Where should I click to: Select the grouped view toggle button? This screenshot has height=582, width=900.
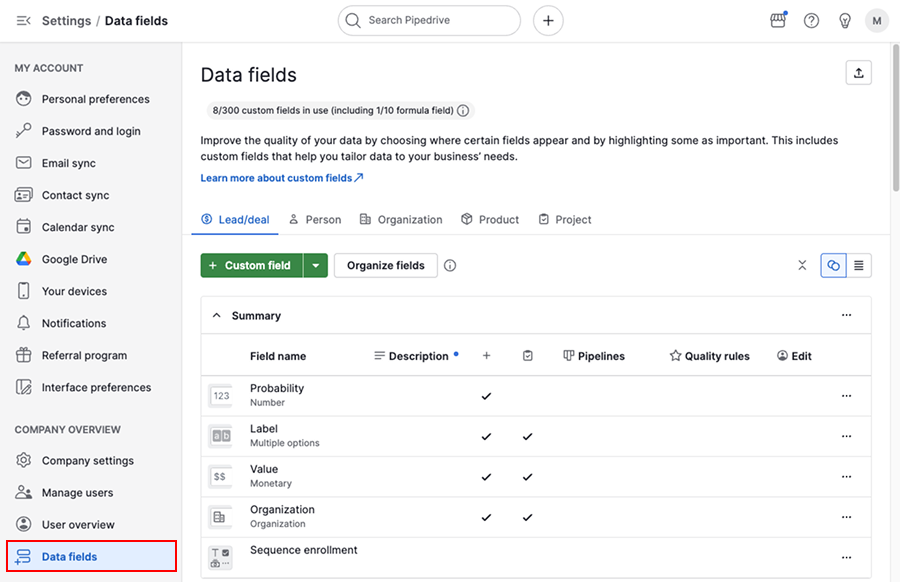click(x=833, y=266)
